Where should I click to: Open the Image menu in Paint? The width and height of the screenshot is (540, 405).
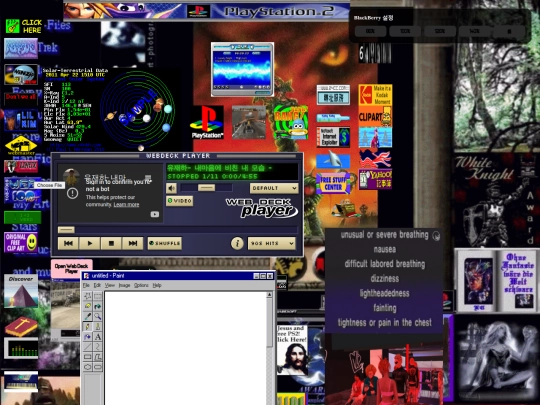coord(124,285)
